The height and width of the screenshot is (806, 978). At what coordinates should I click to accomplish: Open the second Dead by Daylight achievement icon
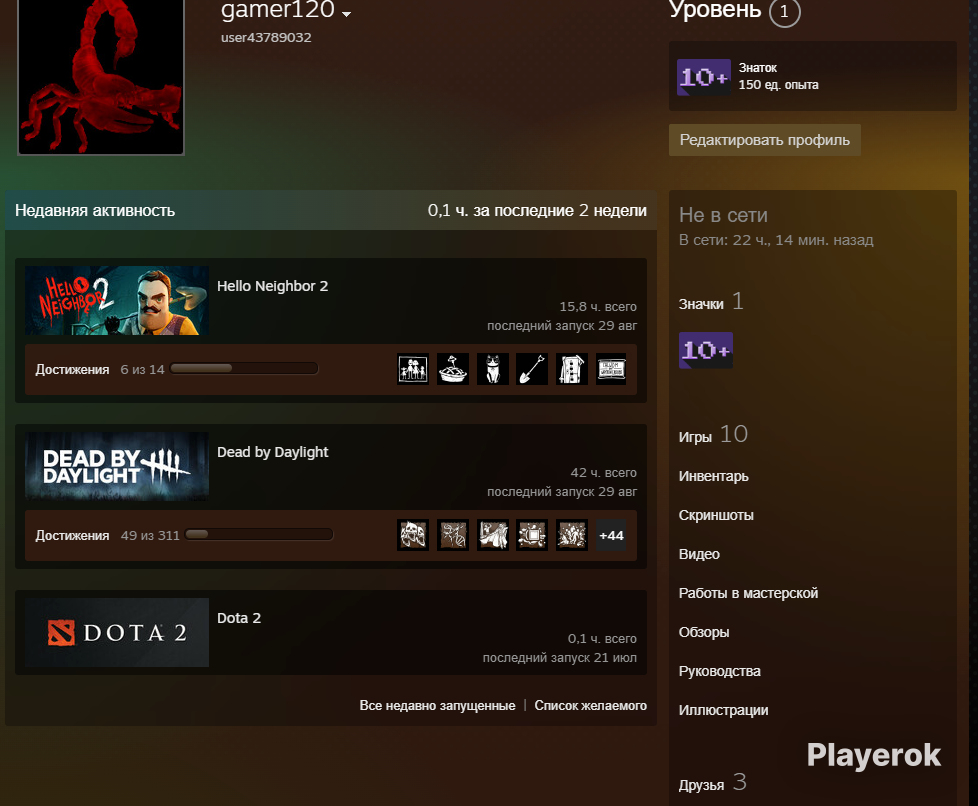tap(453, 535)
